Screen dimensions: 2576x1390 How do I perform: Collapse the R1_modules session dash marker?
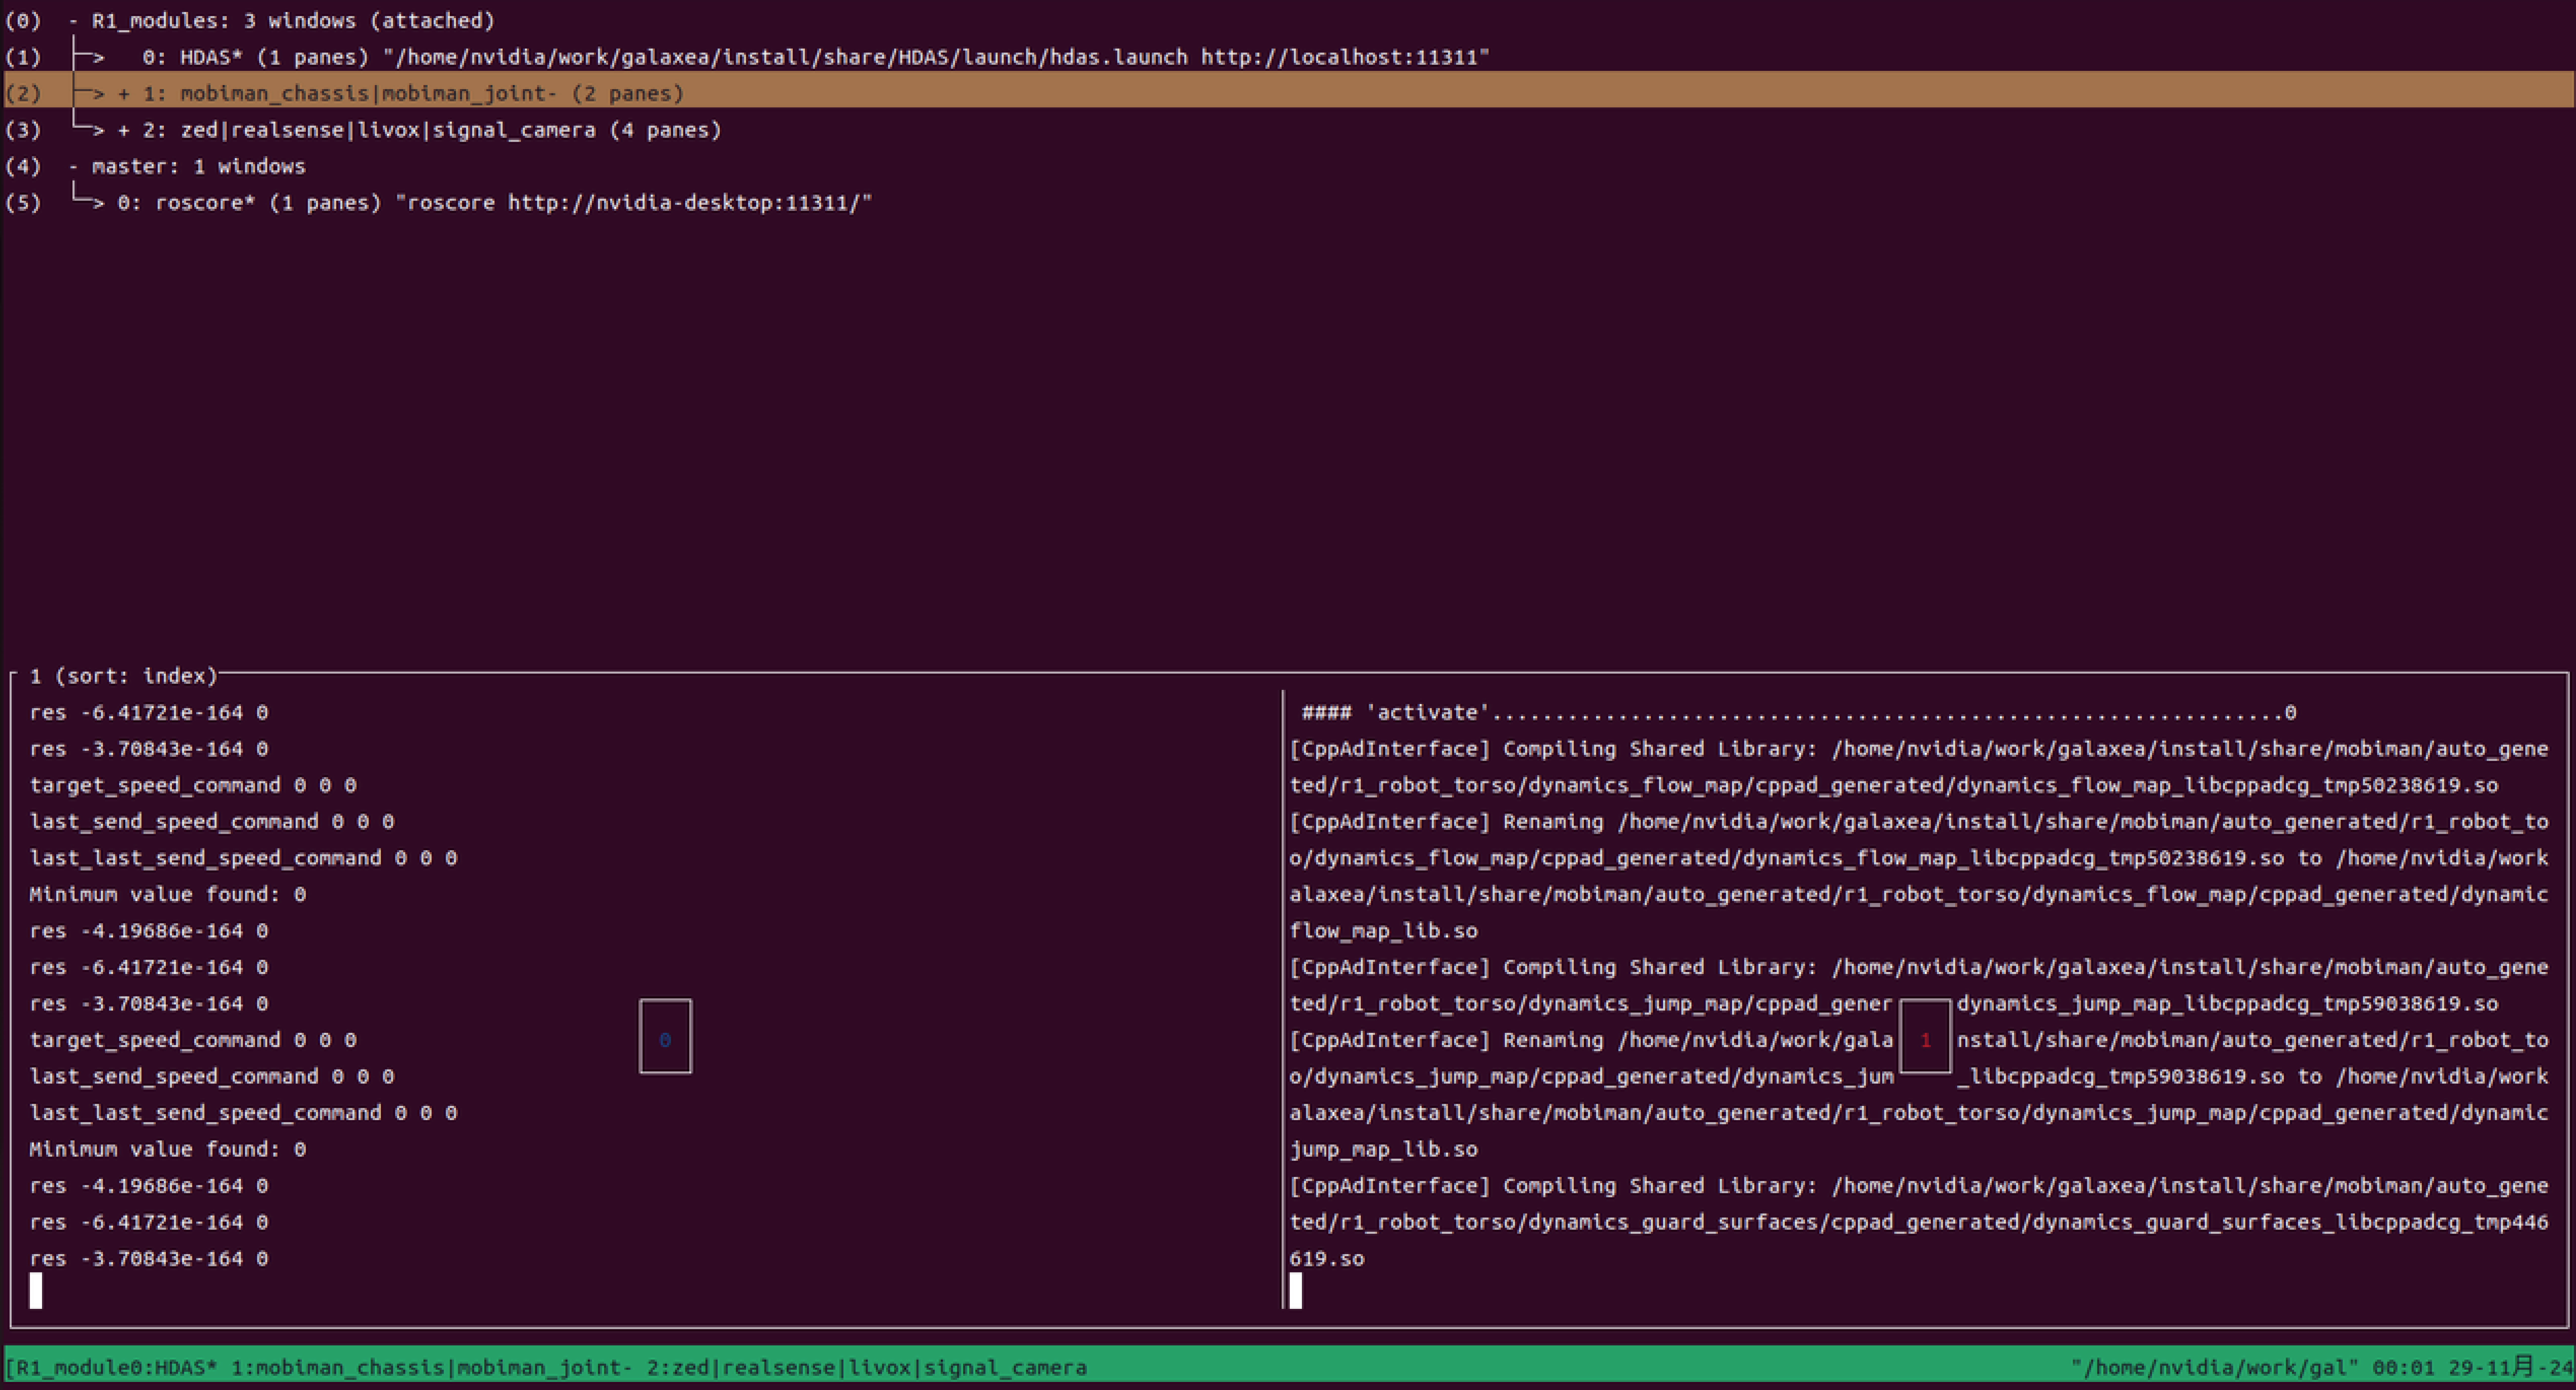pos(73,21)
